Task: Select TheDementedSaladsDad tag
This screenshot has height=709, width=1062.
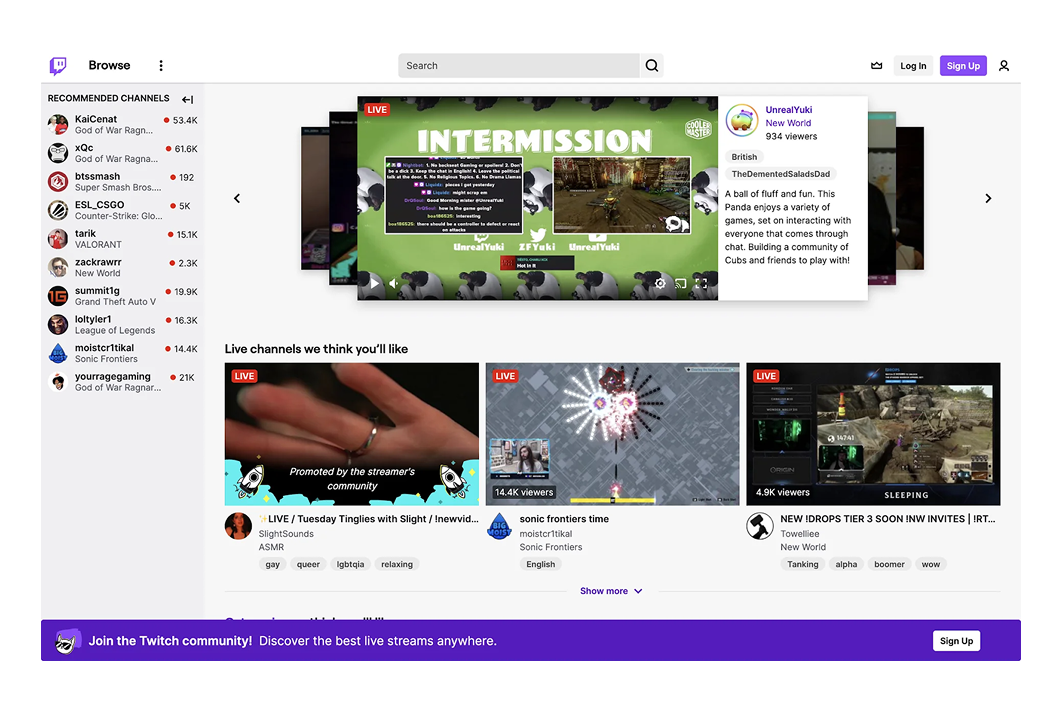Action: coord(780,174)
